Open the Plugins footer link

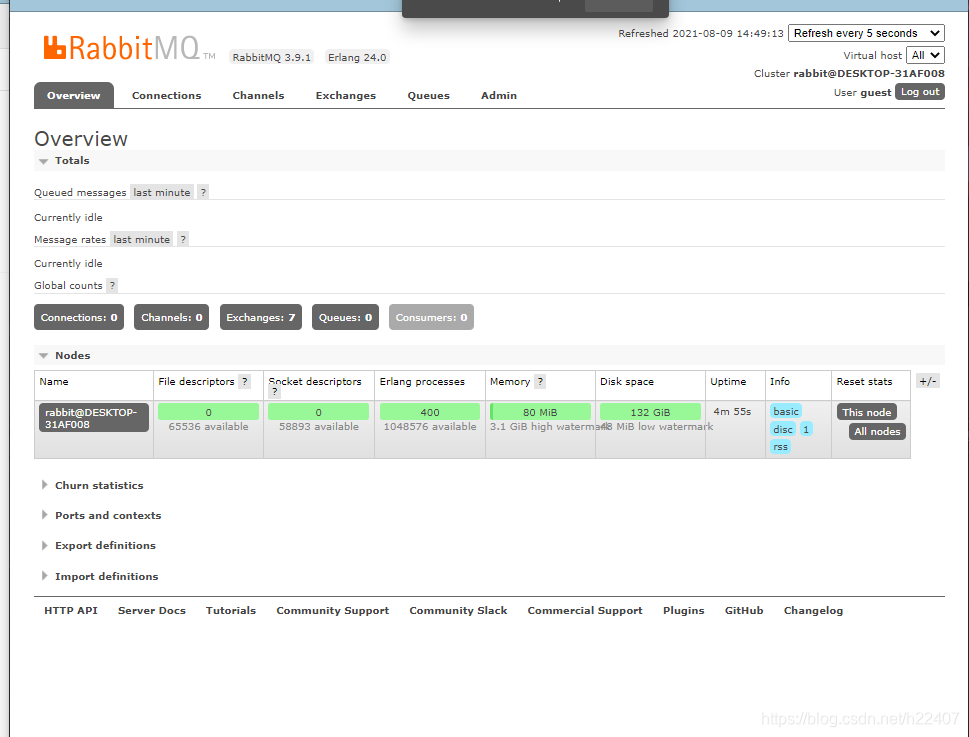pos(683,610)
